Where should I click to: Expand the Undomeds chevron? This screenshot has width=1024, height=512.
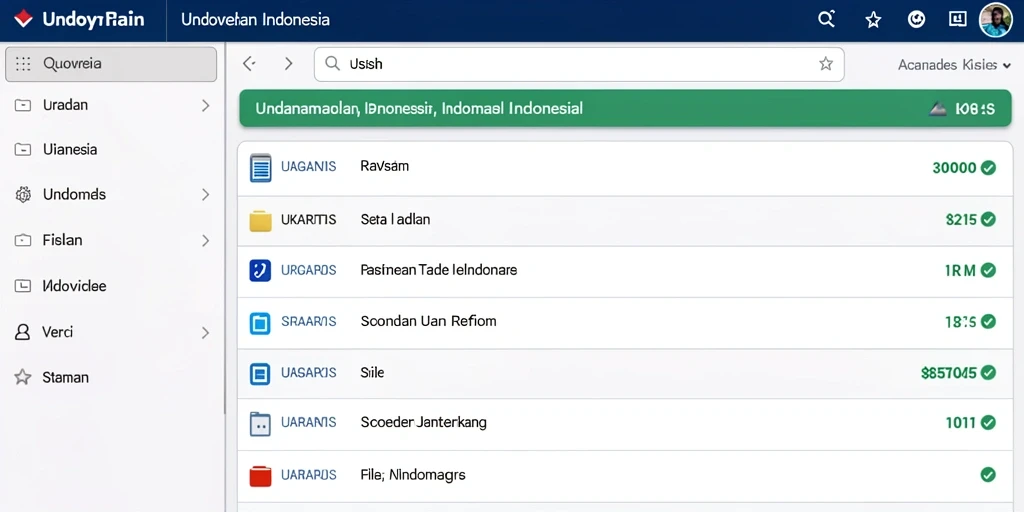tap(205, 195)
